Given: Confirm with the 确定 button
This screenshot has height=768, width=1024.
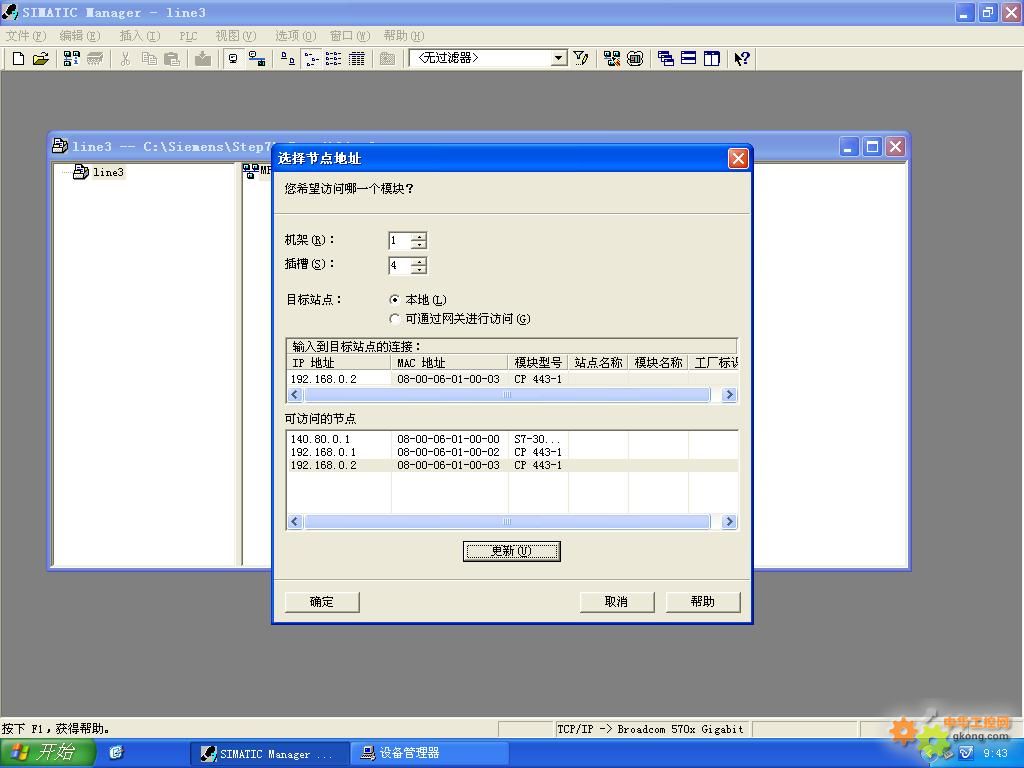Looking at the screenshot, I should coord(322,601).
